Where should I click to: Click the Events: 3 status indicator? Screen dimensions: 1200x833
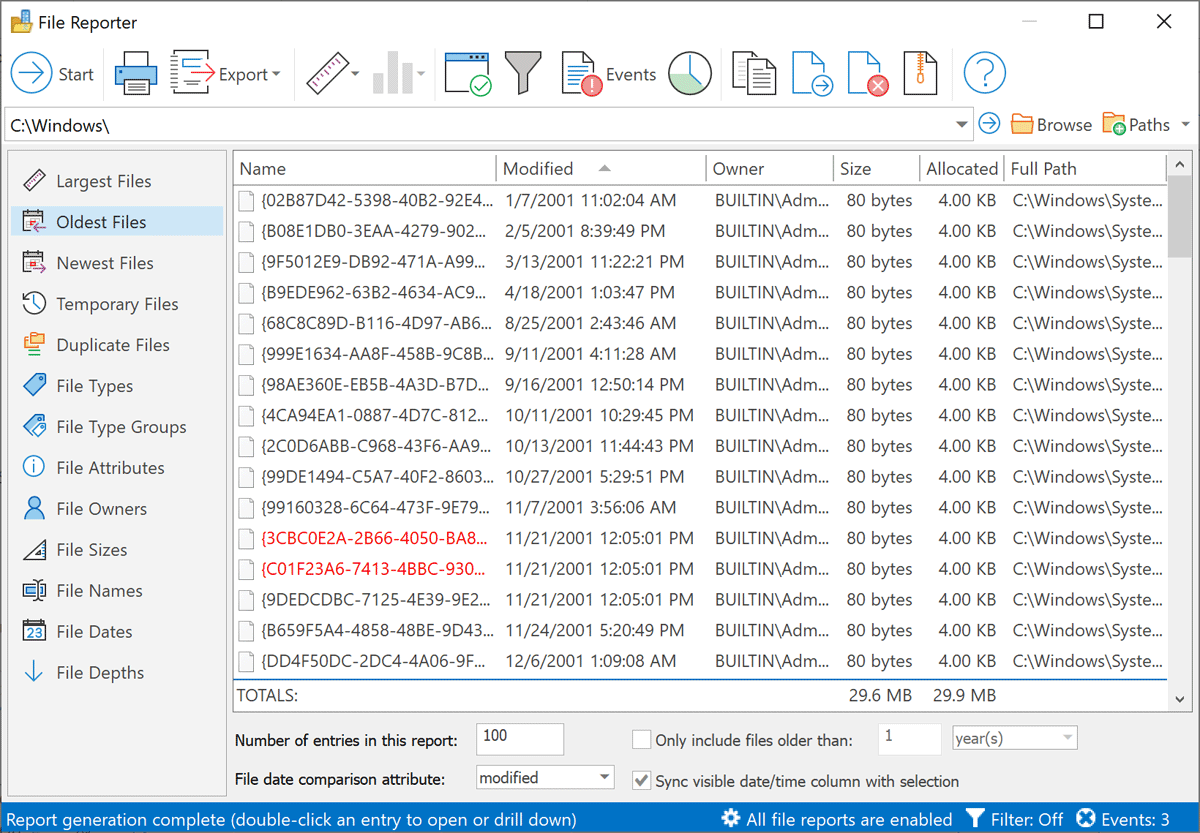click(1122, 819)
